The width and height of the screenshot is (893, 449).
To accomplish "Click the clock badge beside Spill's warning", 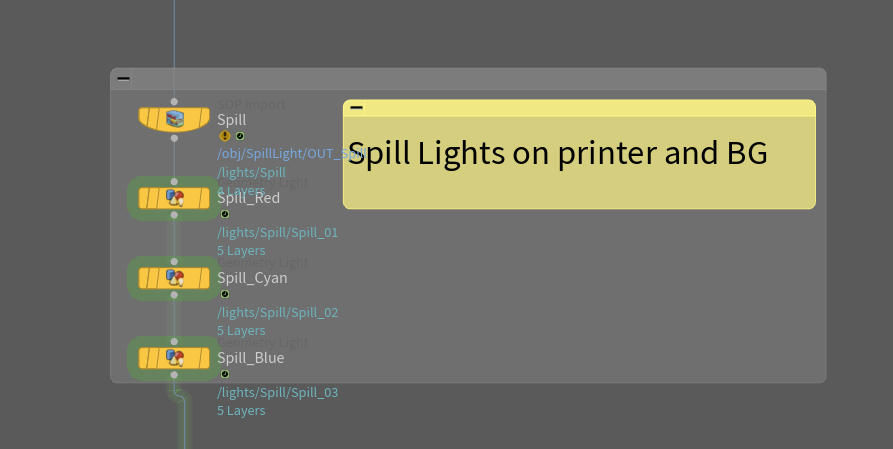I will click(240, 136).
